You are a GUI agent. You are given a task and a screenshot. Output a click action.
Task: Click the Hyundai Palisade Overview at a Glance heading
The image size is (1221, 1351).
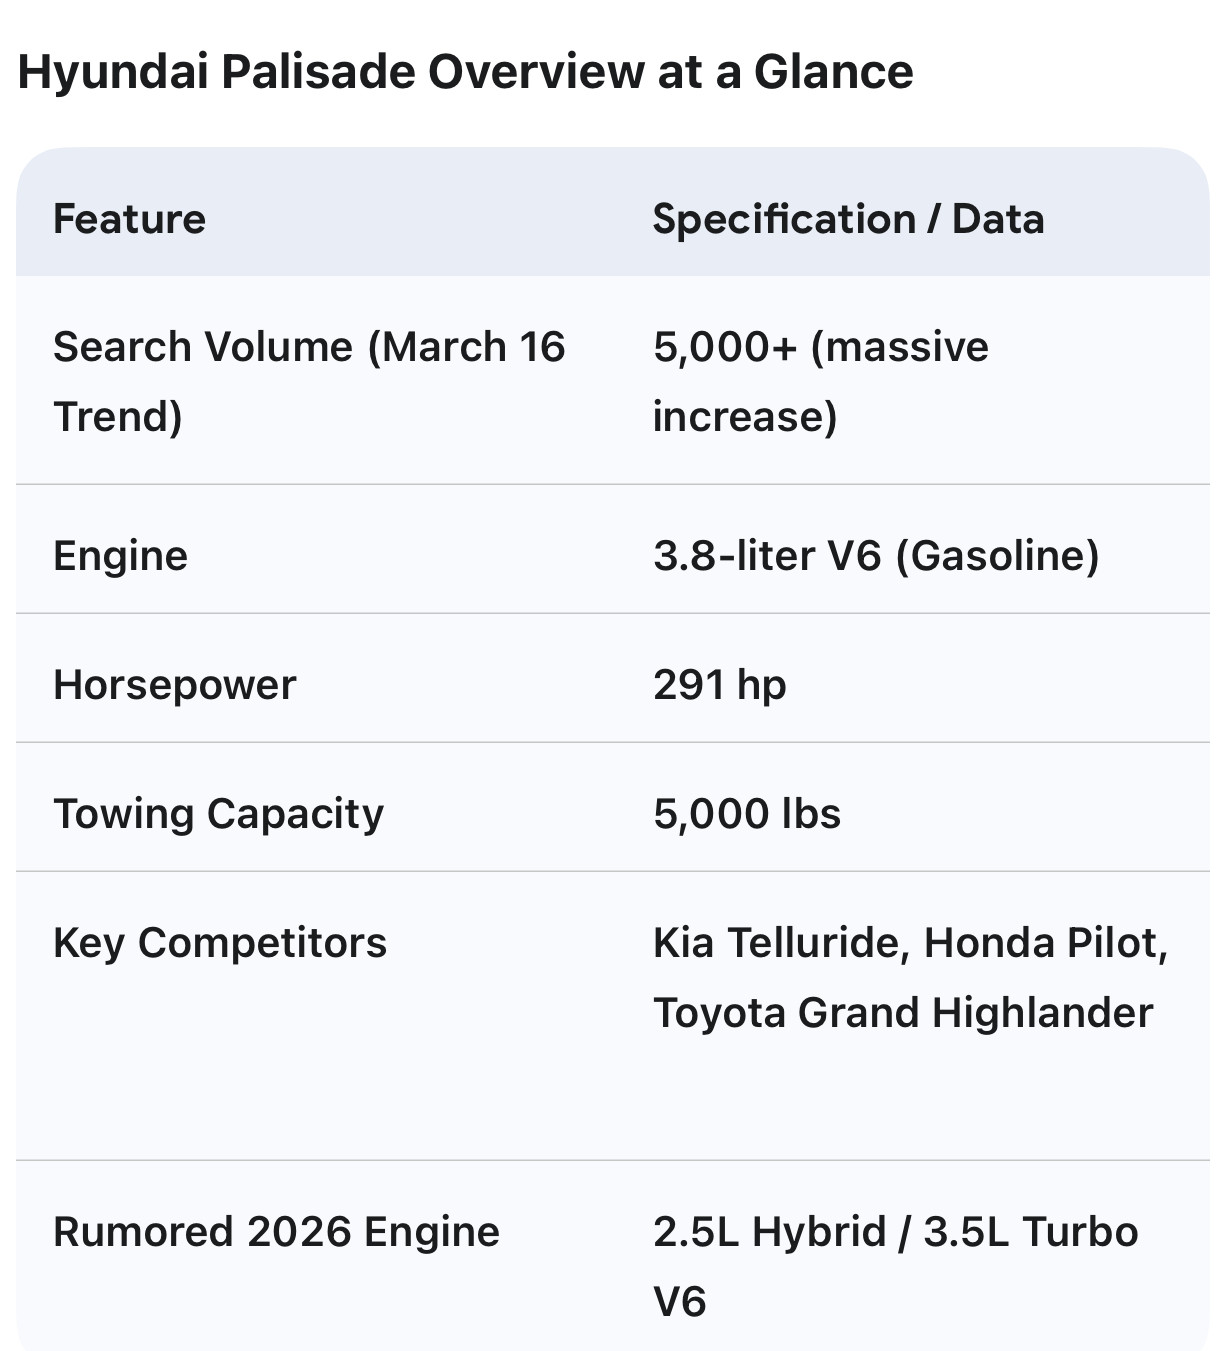(465, 72)
